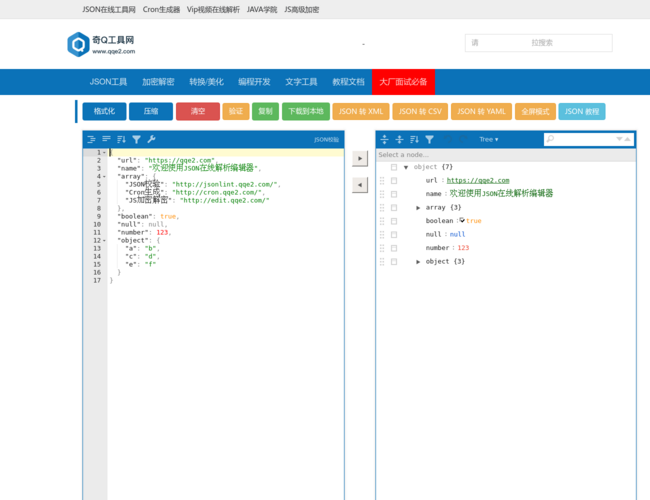This screenshot has height=500, width=650.
Task: Open the 加密解密 navigation menu
Action: [158, 82]
